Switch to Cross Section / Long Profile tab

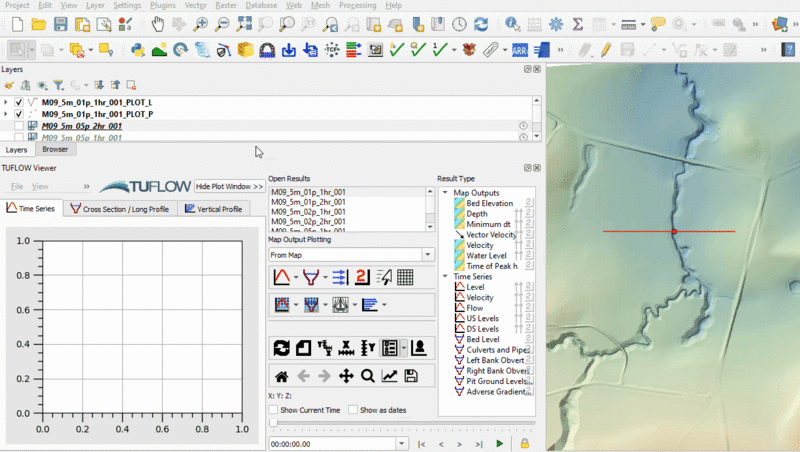pos(119,209)
